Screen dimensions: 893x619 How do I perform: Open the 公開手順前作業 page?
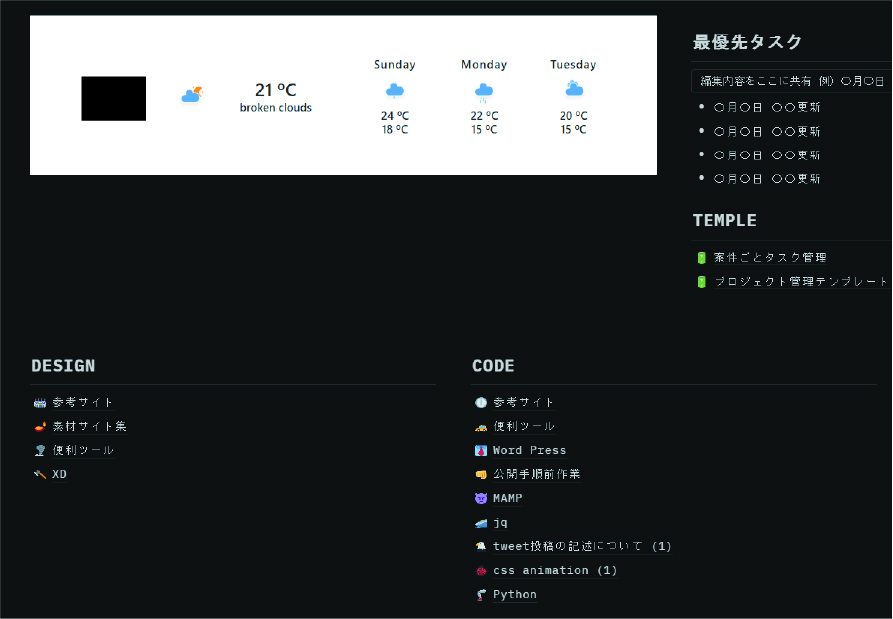pos(536,475)
